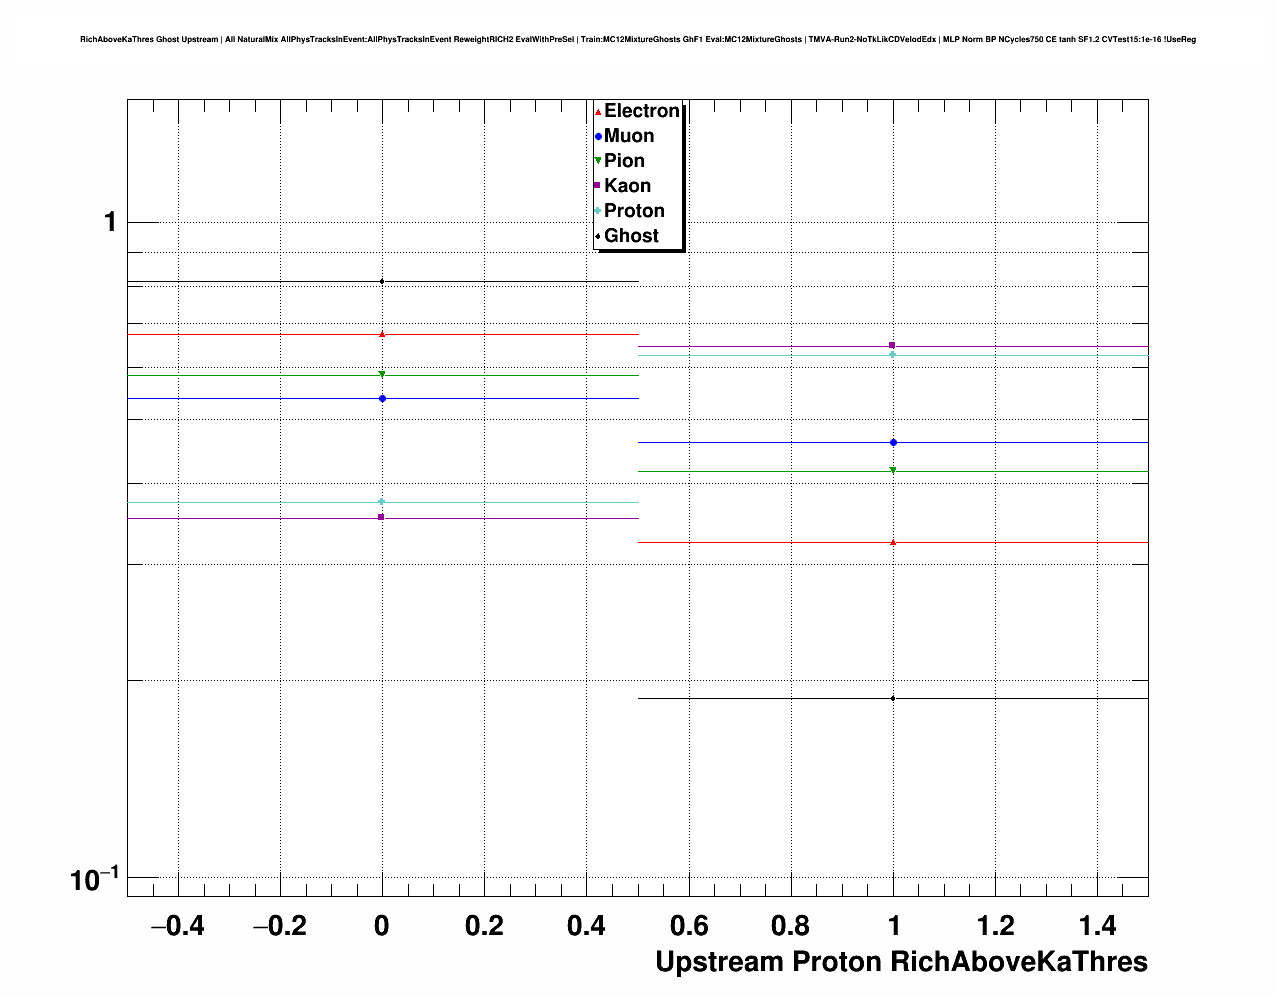Click the x-axis title Upstream Proton RichAboveKaThres
Screen dimensions: 1276x996
(x=901, y=962)
